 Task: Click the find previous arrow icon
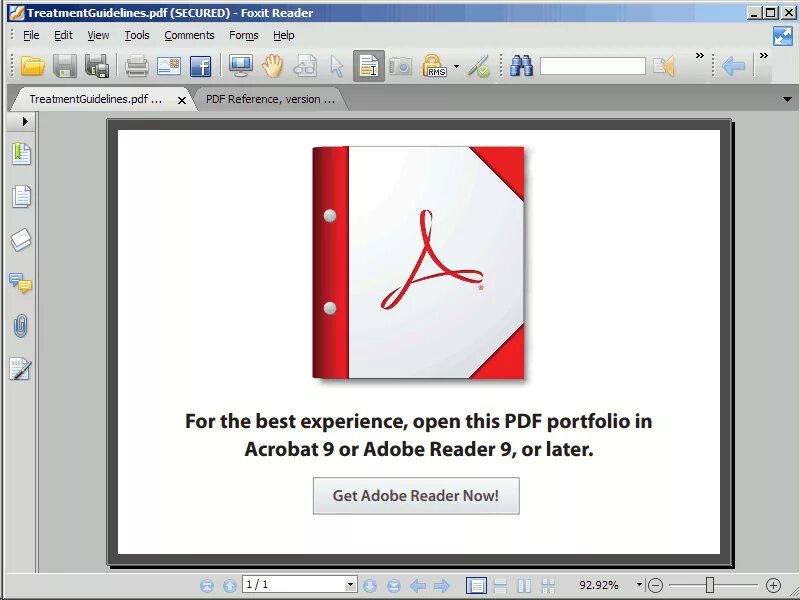pyautogui.click(x=664, y=66)
